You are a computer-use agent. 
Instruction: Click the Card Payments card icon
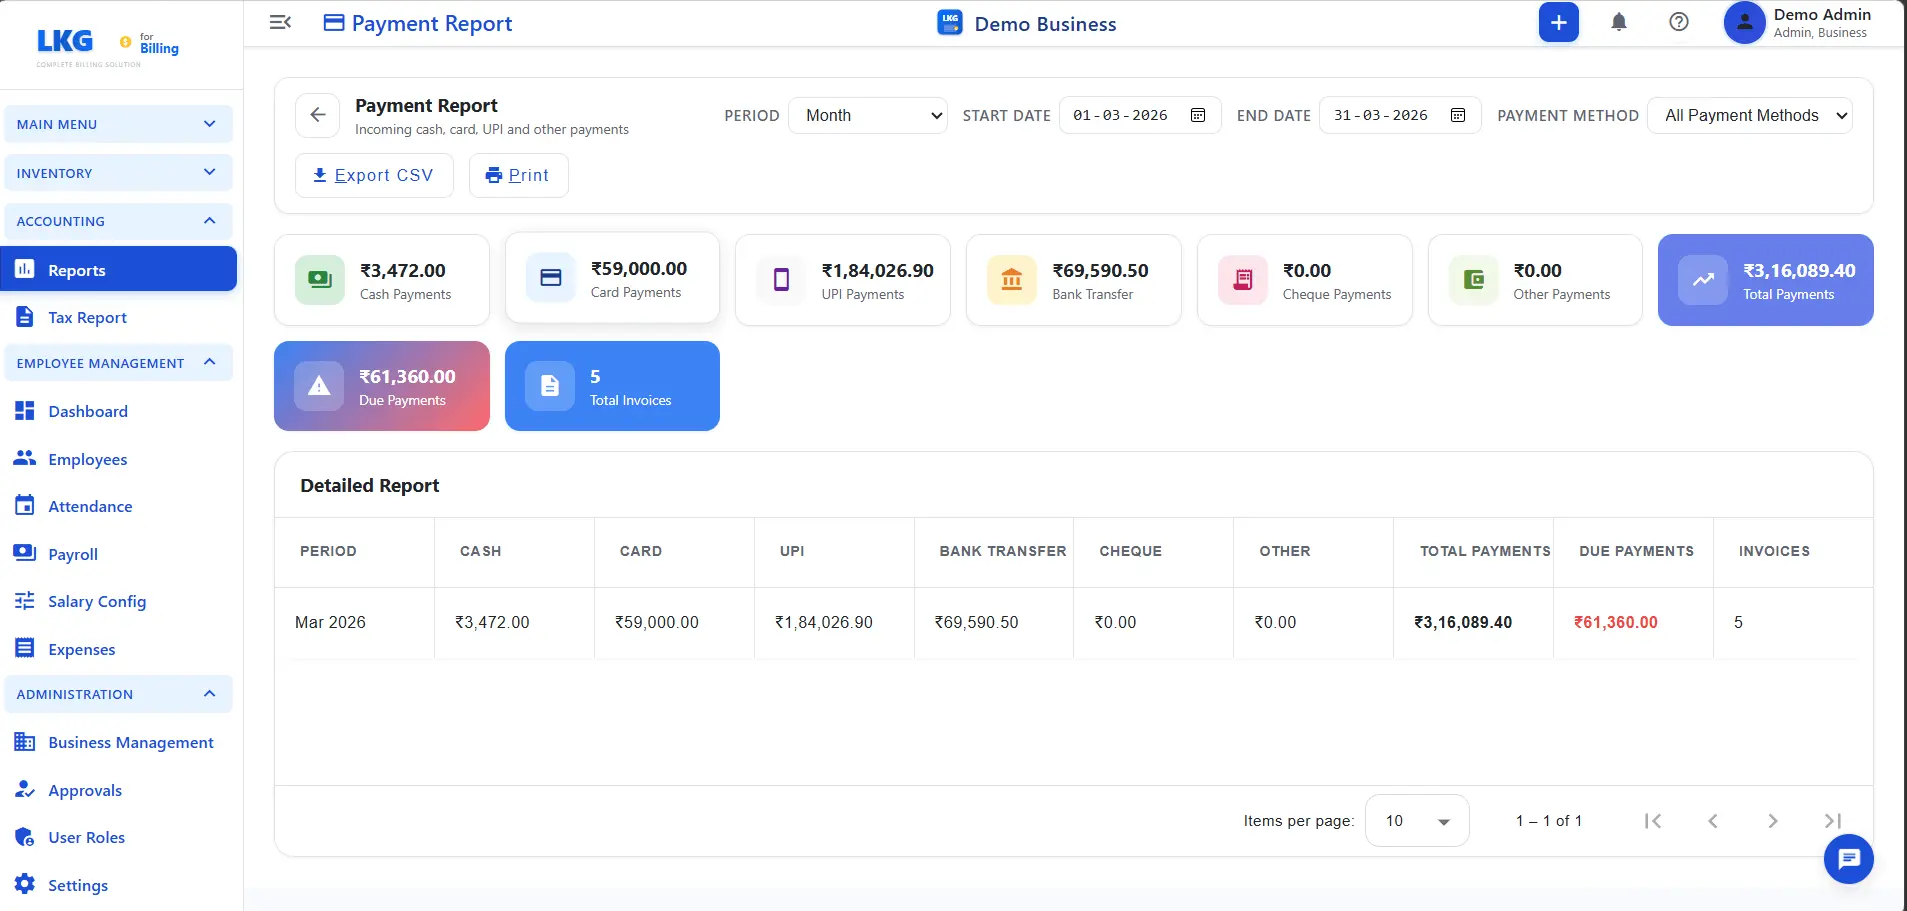551,277
